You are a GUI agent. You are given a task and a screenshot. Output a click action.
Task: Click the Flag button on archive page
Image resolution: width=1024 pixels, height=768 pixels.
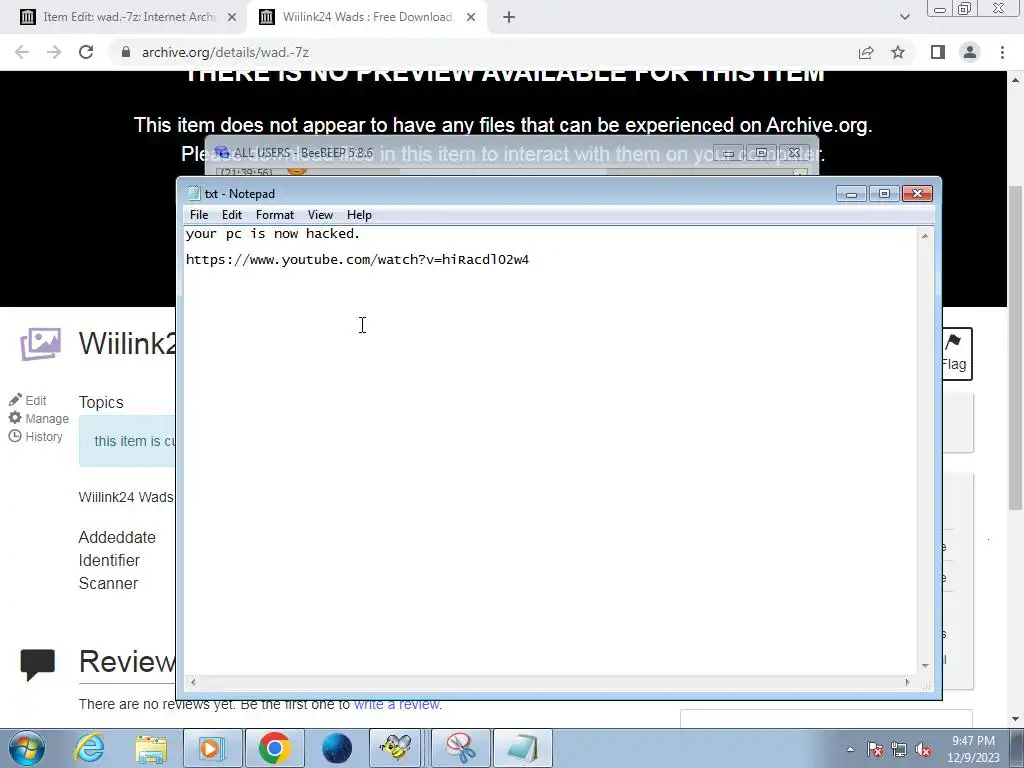957,354
